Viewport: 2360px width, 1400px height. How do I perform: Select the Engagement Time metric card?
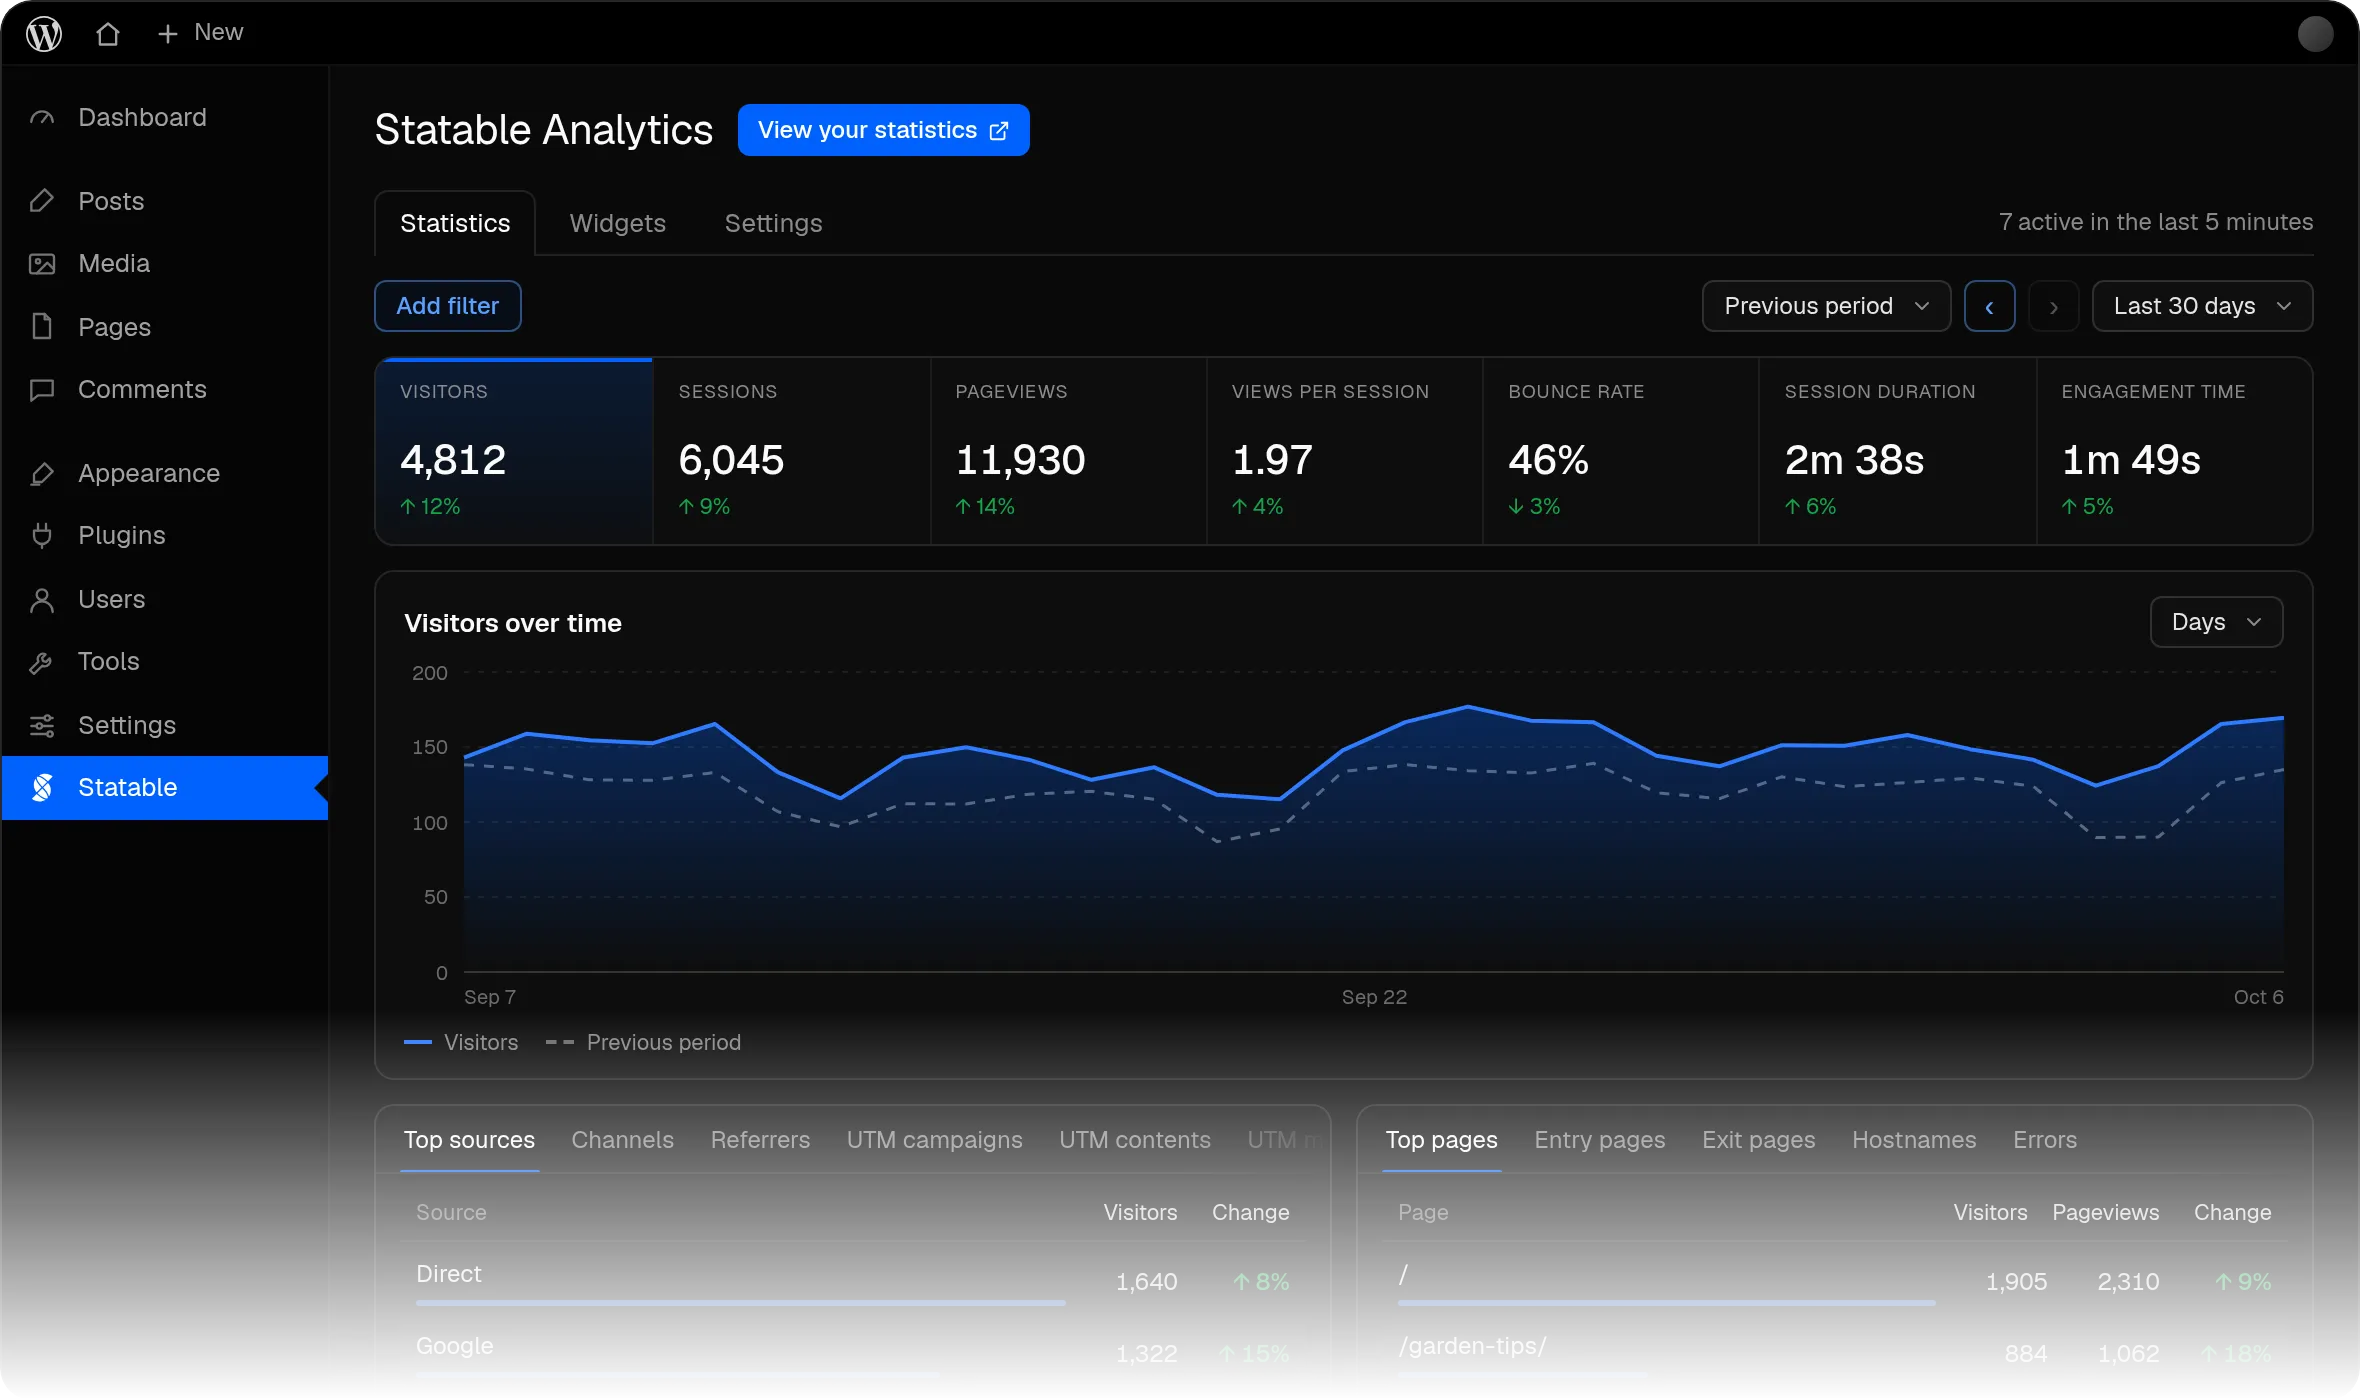click(x=2175, y=451)
